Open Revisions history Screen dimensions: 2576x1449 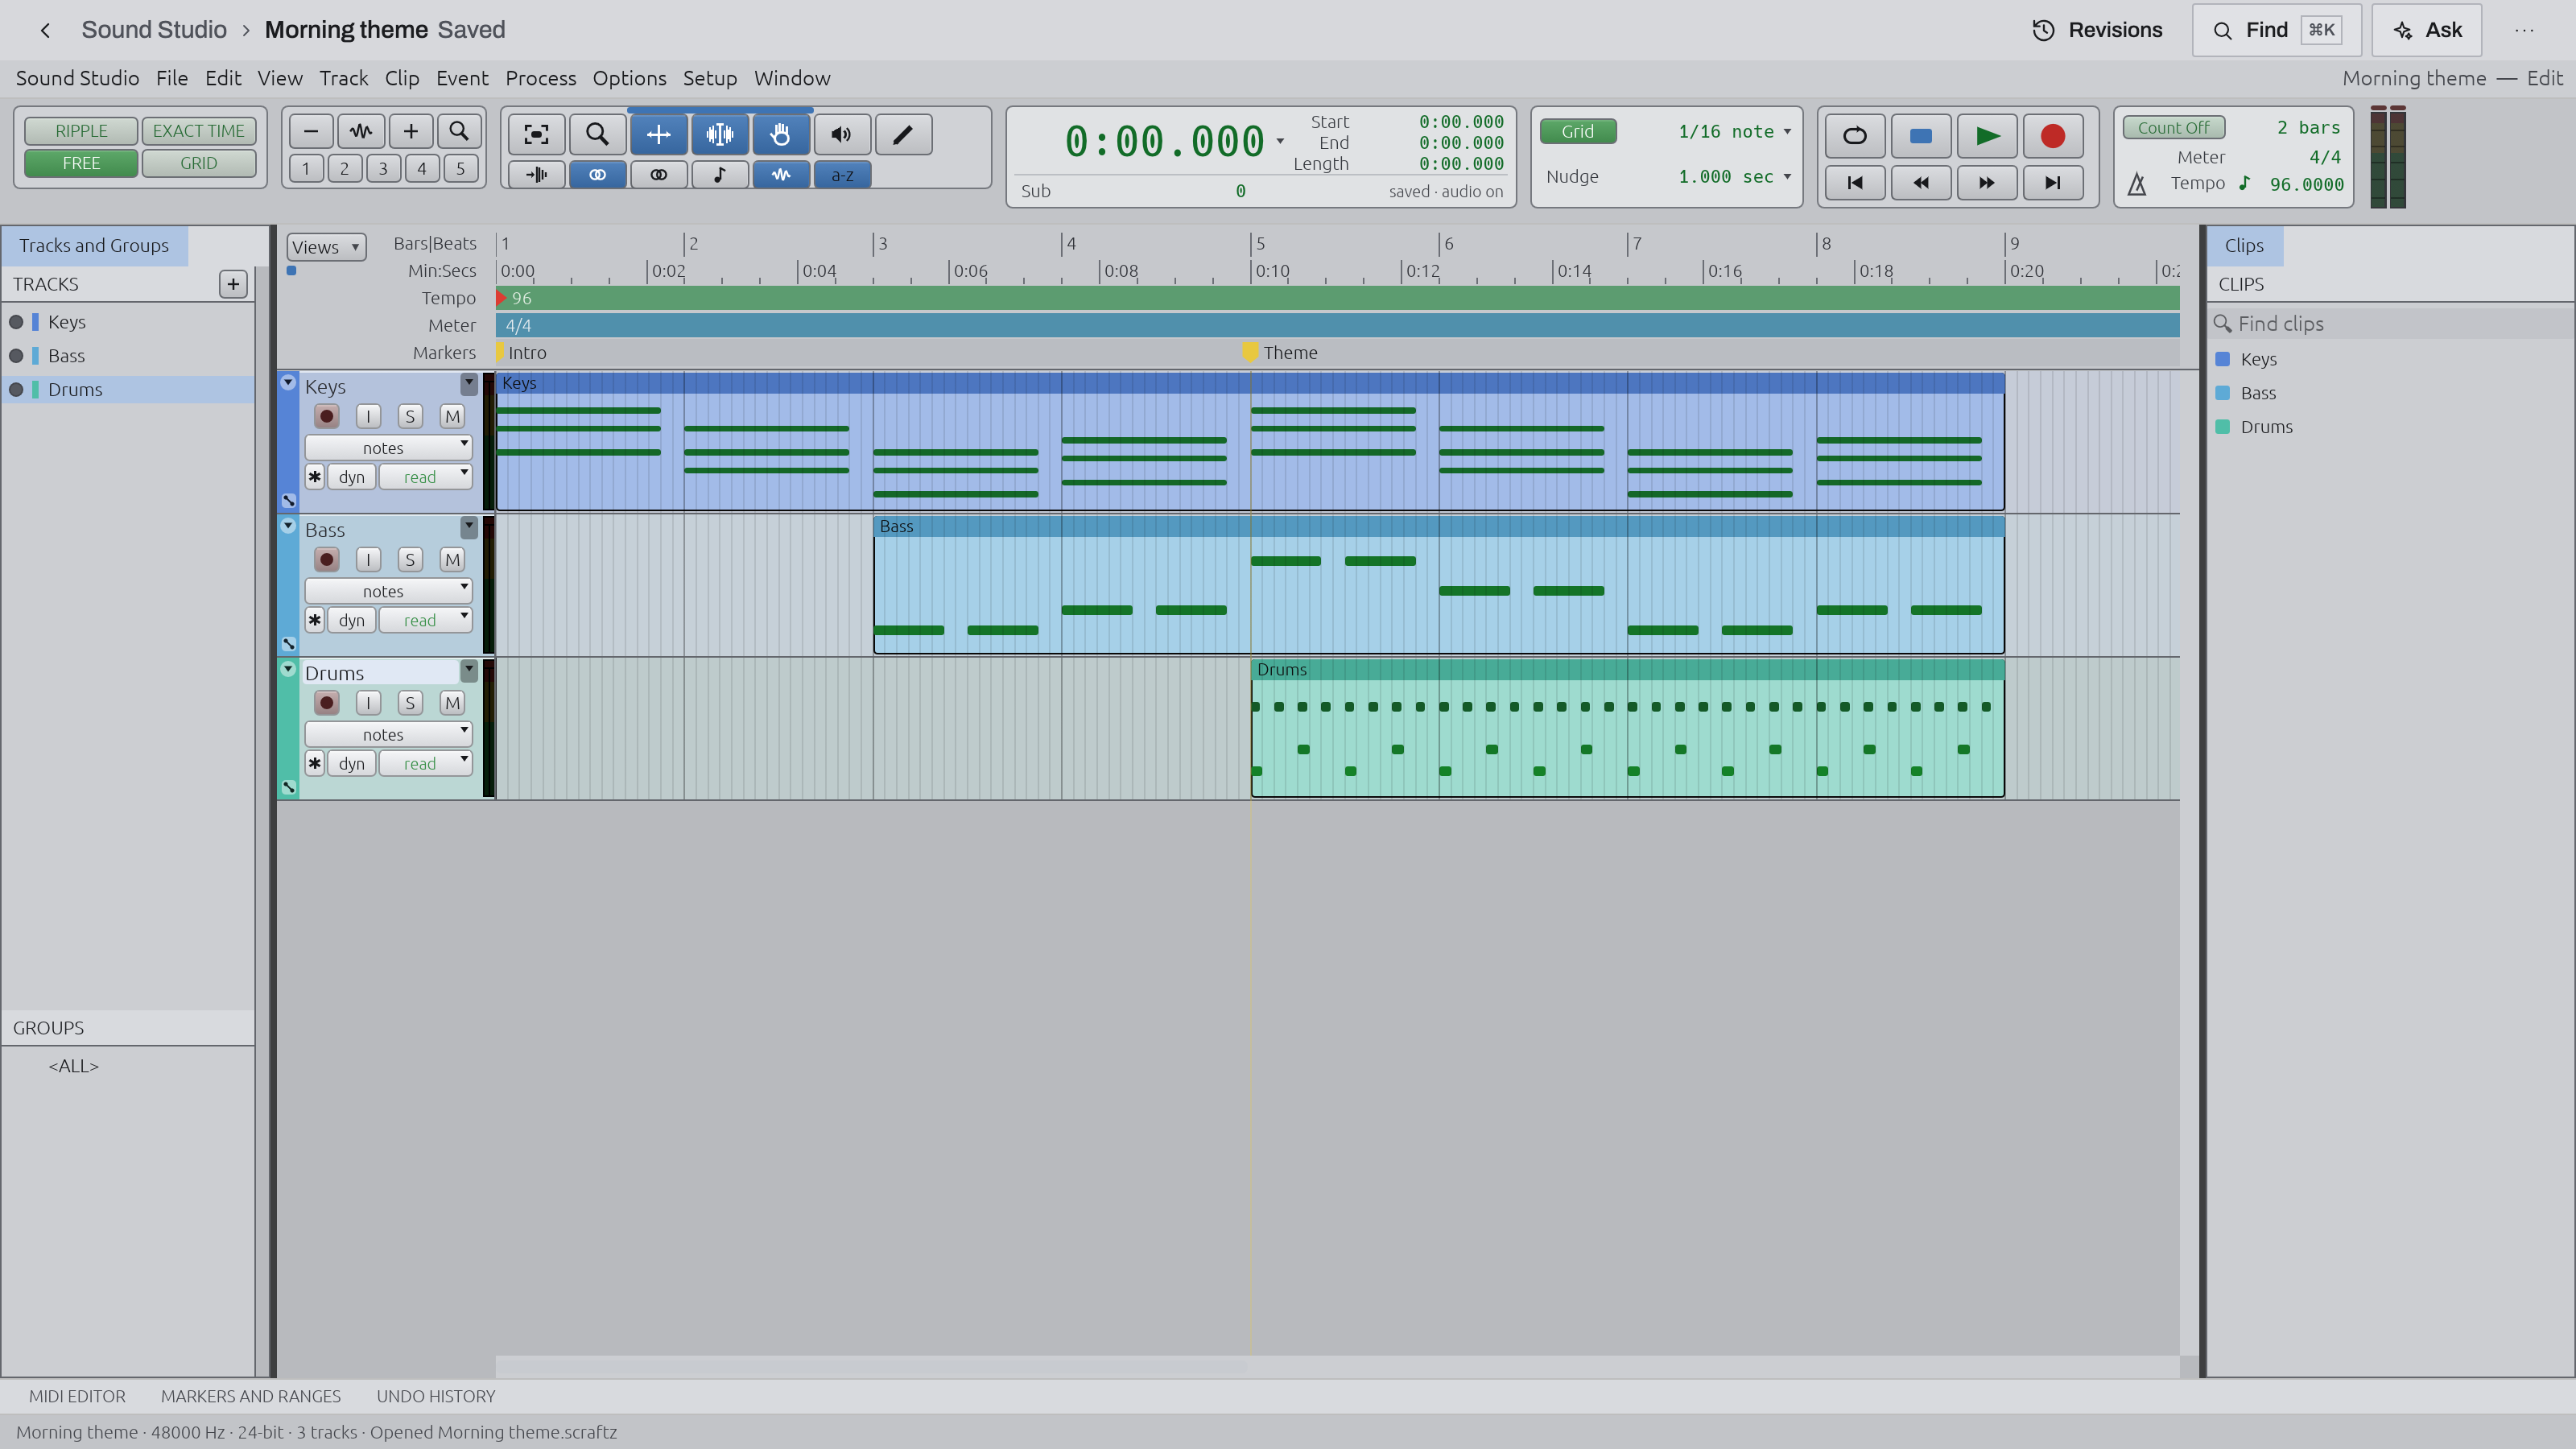click(x=2097, y=30)
